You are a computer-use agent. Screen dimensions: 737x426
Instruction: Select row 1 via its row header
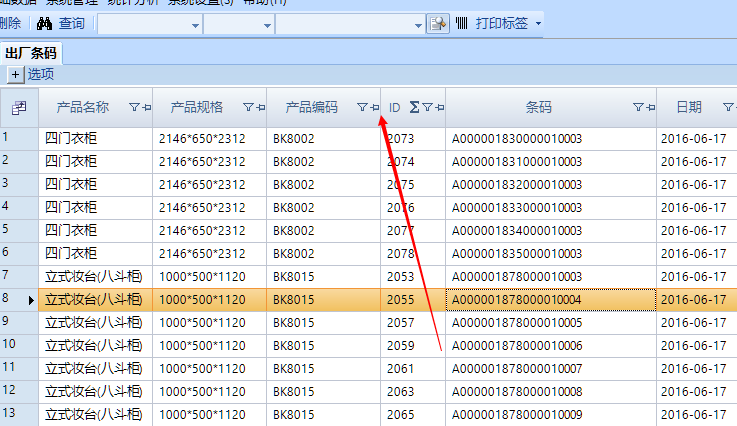pyautogui.click(x=18, y=138)
